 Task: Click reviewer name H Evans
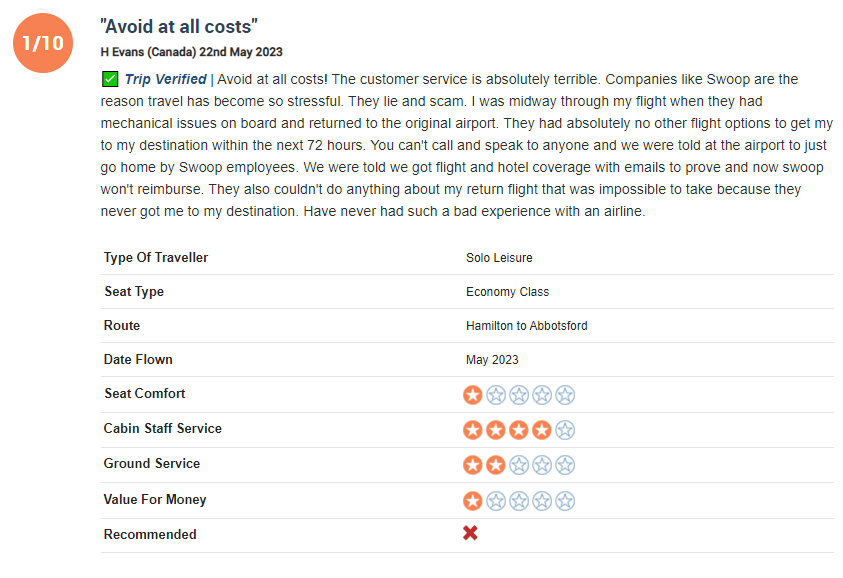tap(122, 52)
